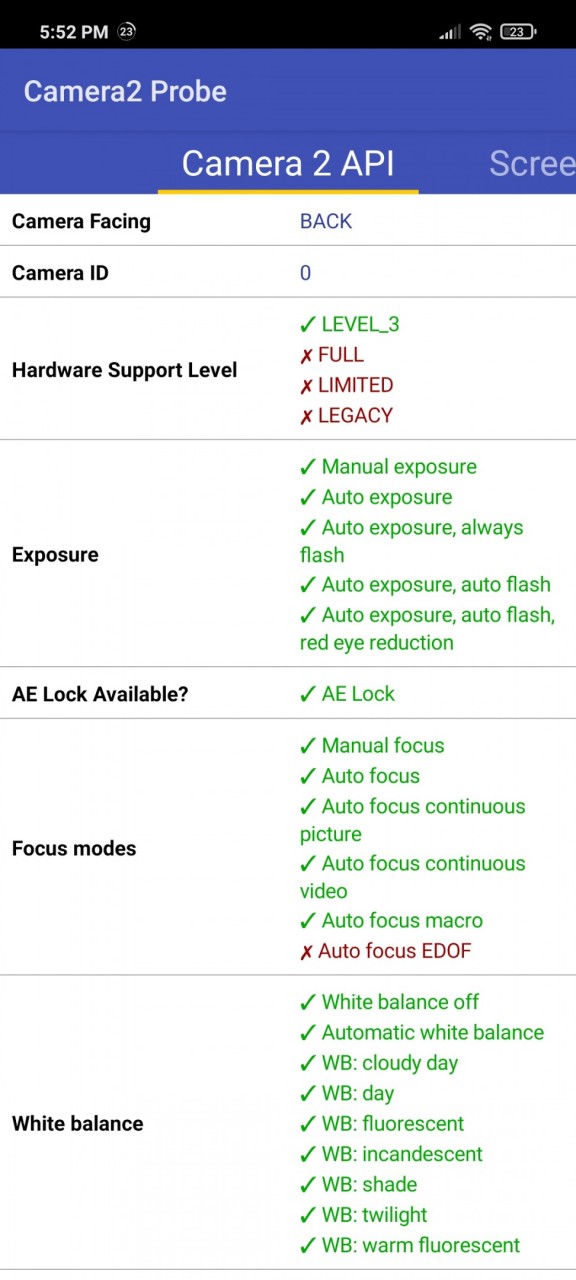Tap the green checkmark beside LEVEL_3
Image resolution: width=576 pixels, height=1280 pixels.
coord(308,325)
